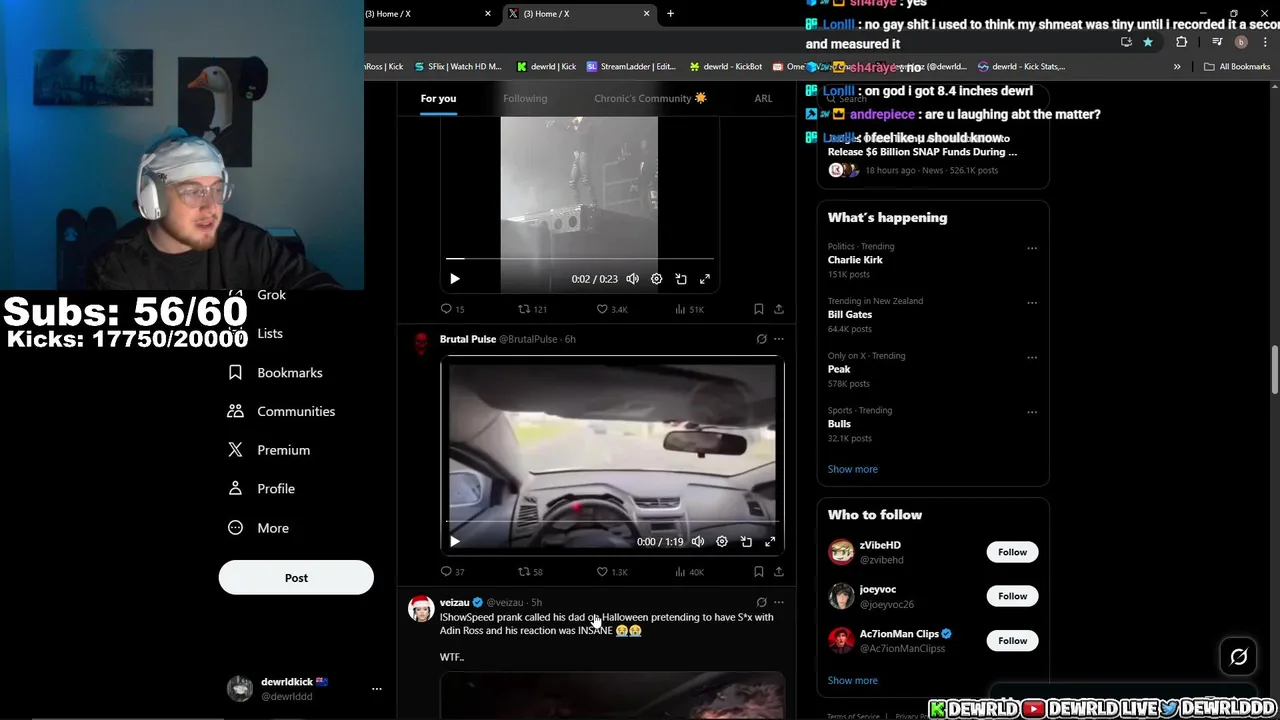Open dewrld | Kick bookmark

[x=546, y=67]
